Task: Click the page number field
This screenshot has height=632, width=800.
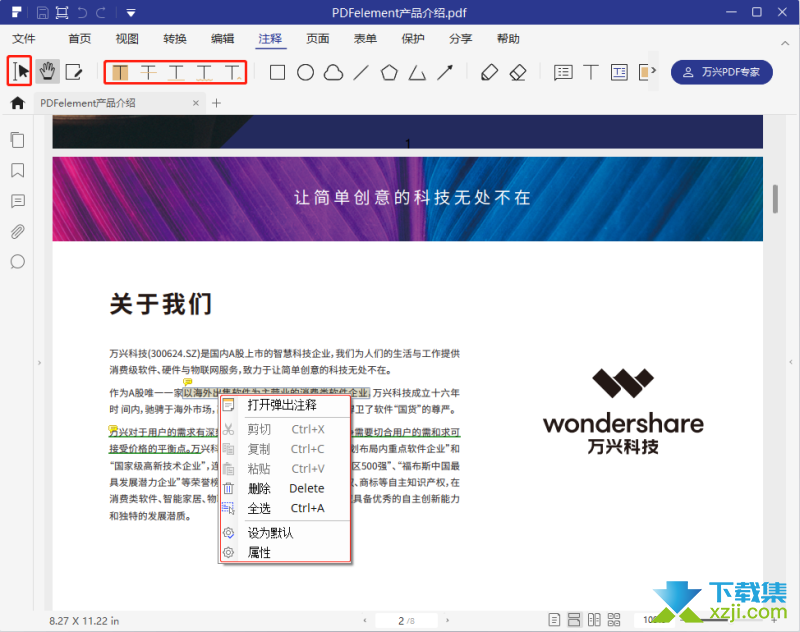Action: coord(406,621)
